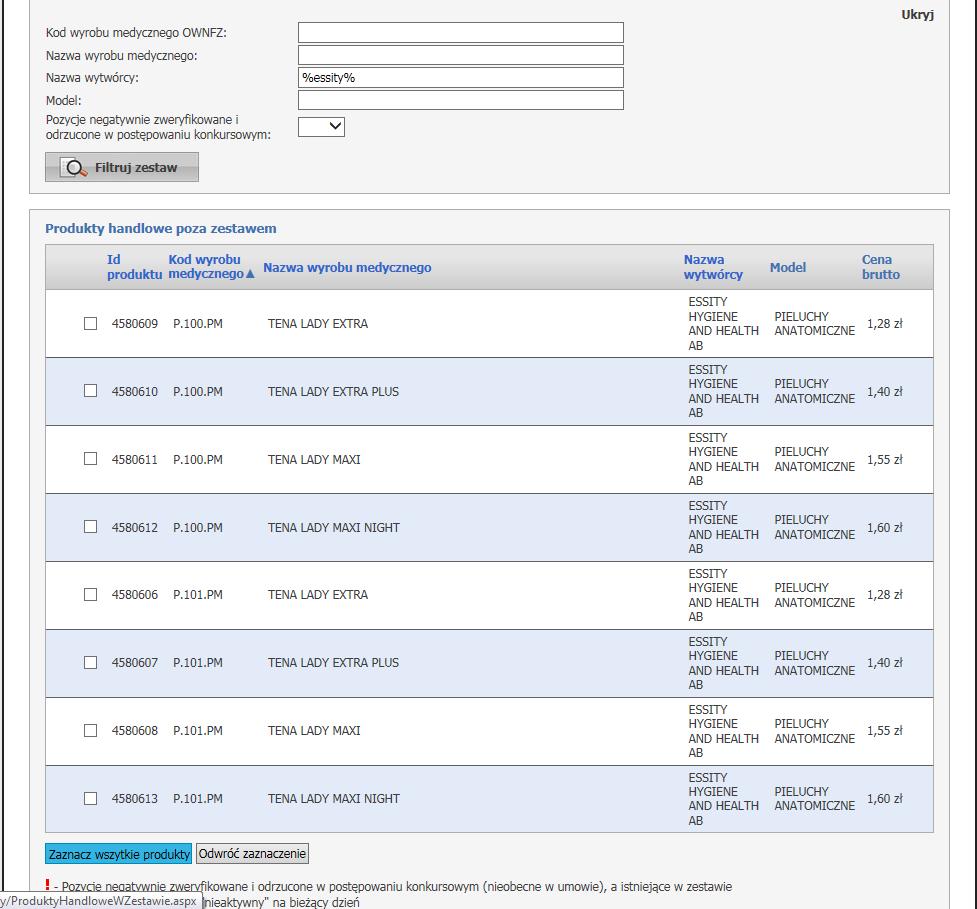Open the Pozycje negatywnie zweryfikowane dropdown
The width and height of the screenshot is (977, 909).
322,126
